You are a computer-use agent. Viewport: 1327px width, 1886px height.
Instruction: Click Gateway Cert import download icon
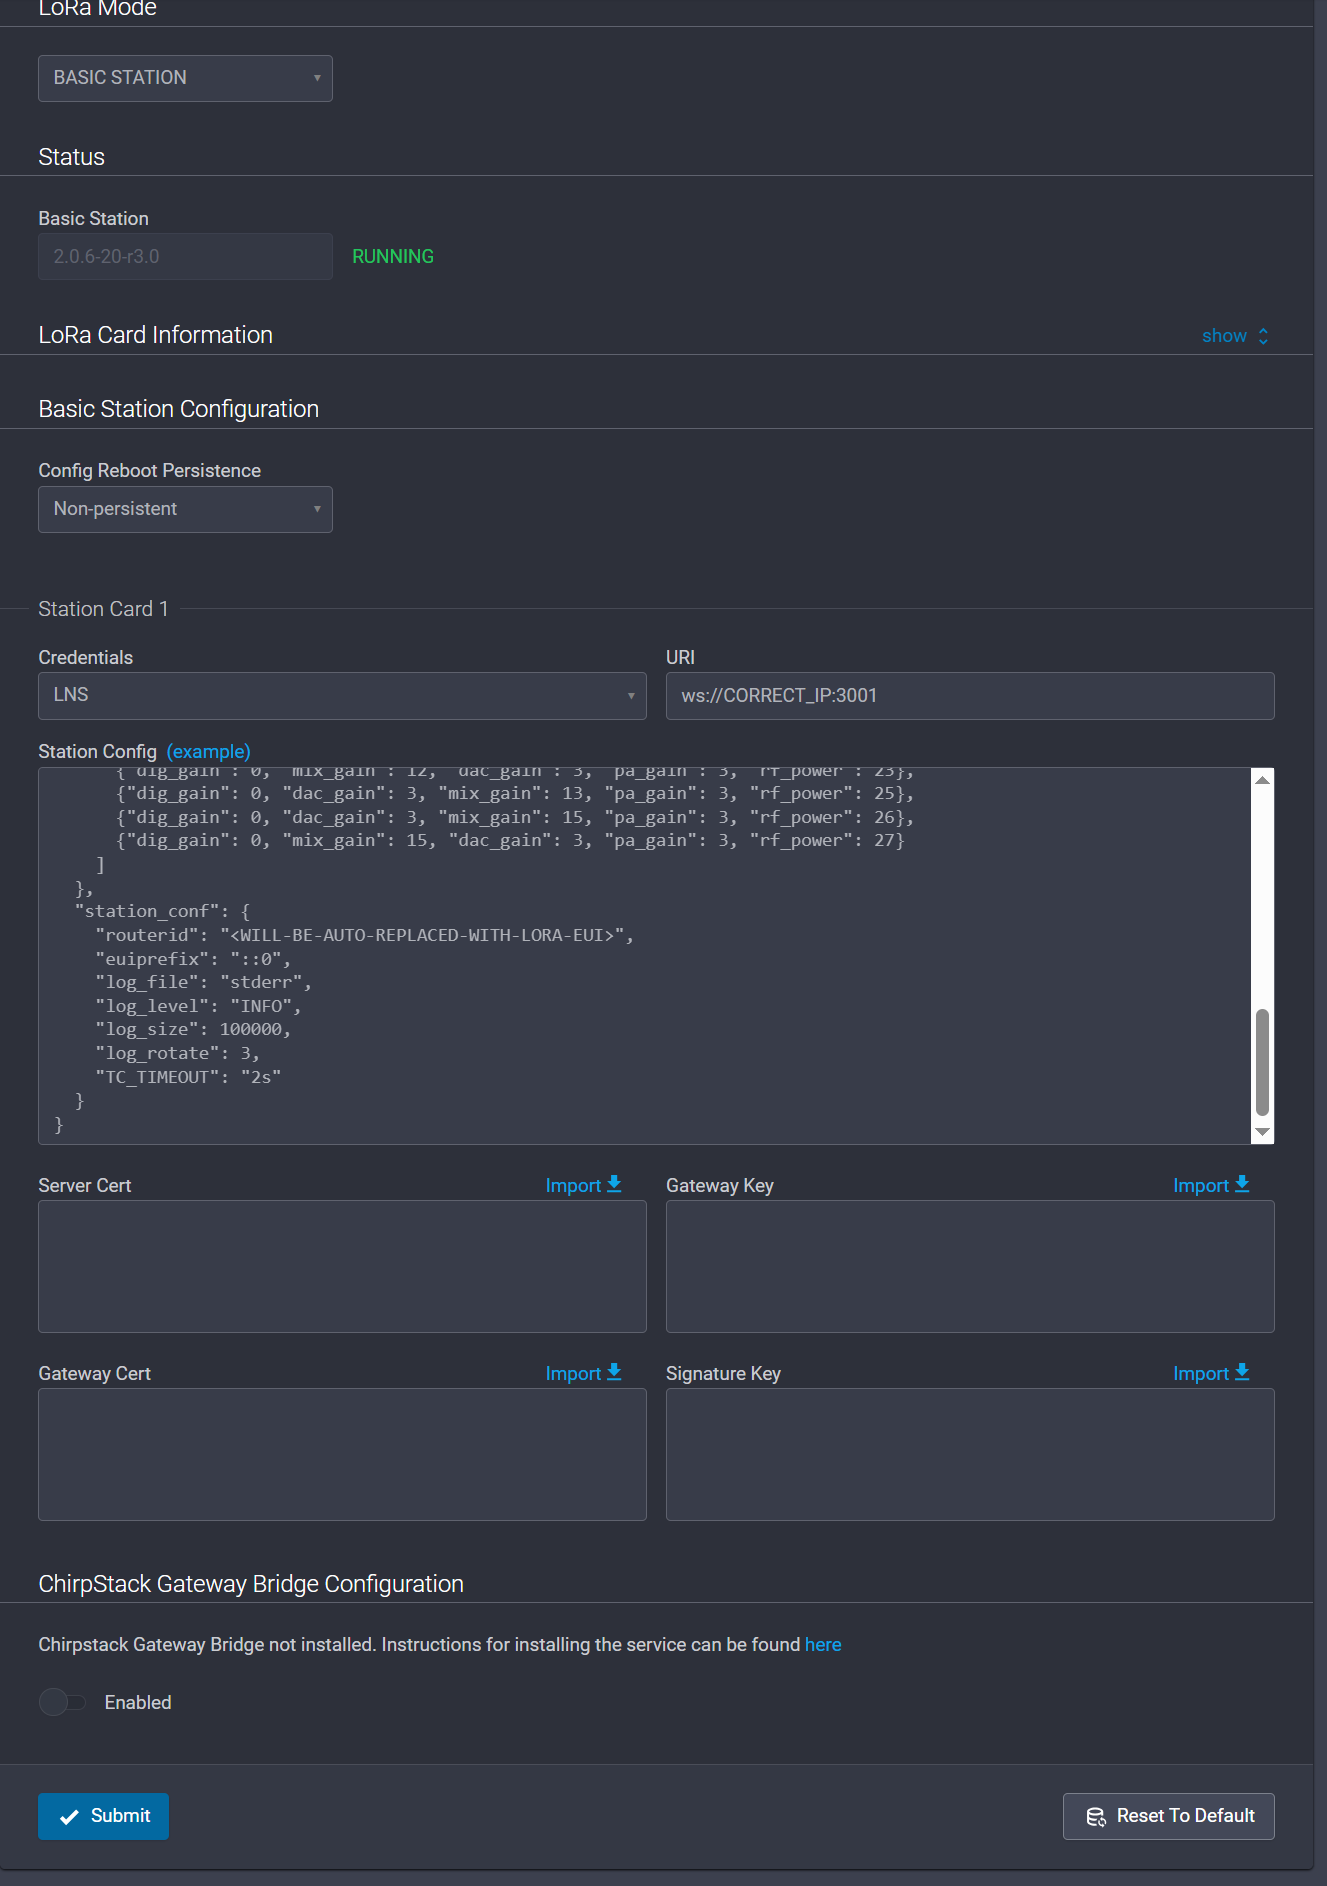click(614, 1372)
